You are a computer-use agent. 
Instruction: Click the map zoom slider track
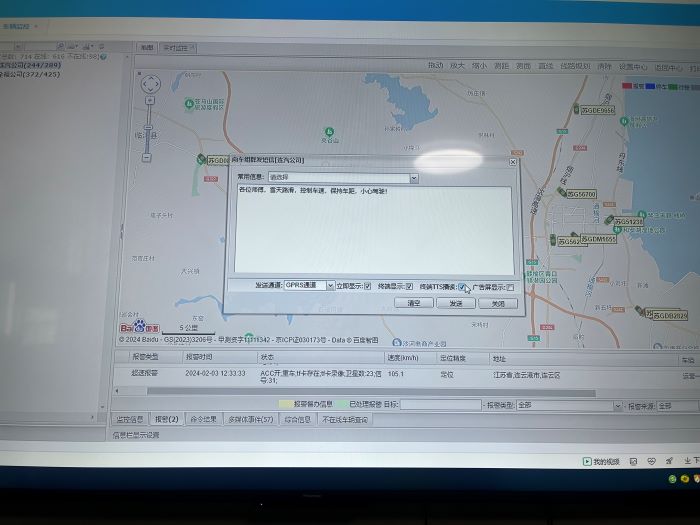pyautogui.click(x=148, y=140)
